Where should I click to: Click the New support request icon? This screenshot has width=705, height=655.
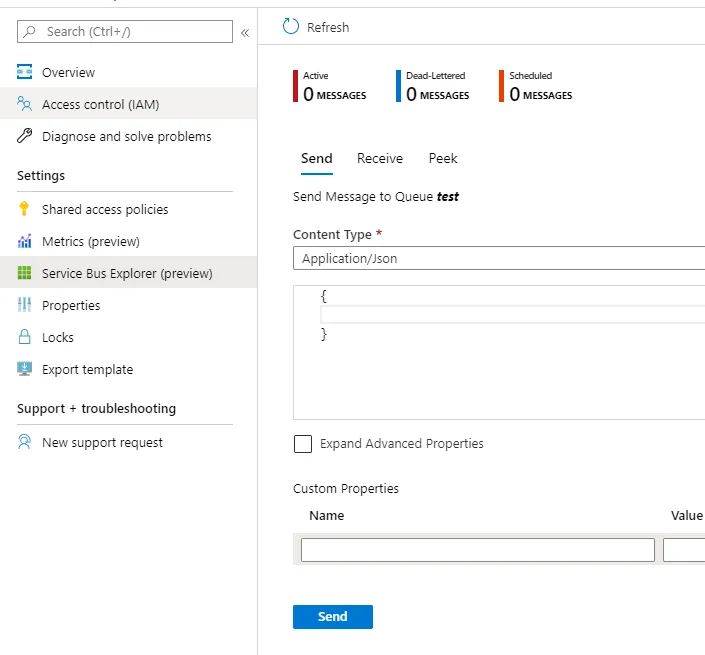25,442
